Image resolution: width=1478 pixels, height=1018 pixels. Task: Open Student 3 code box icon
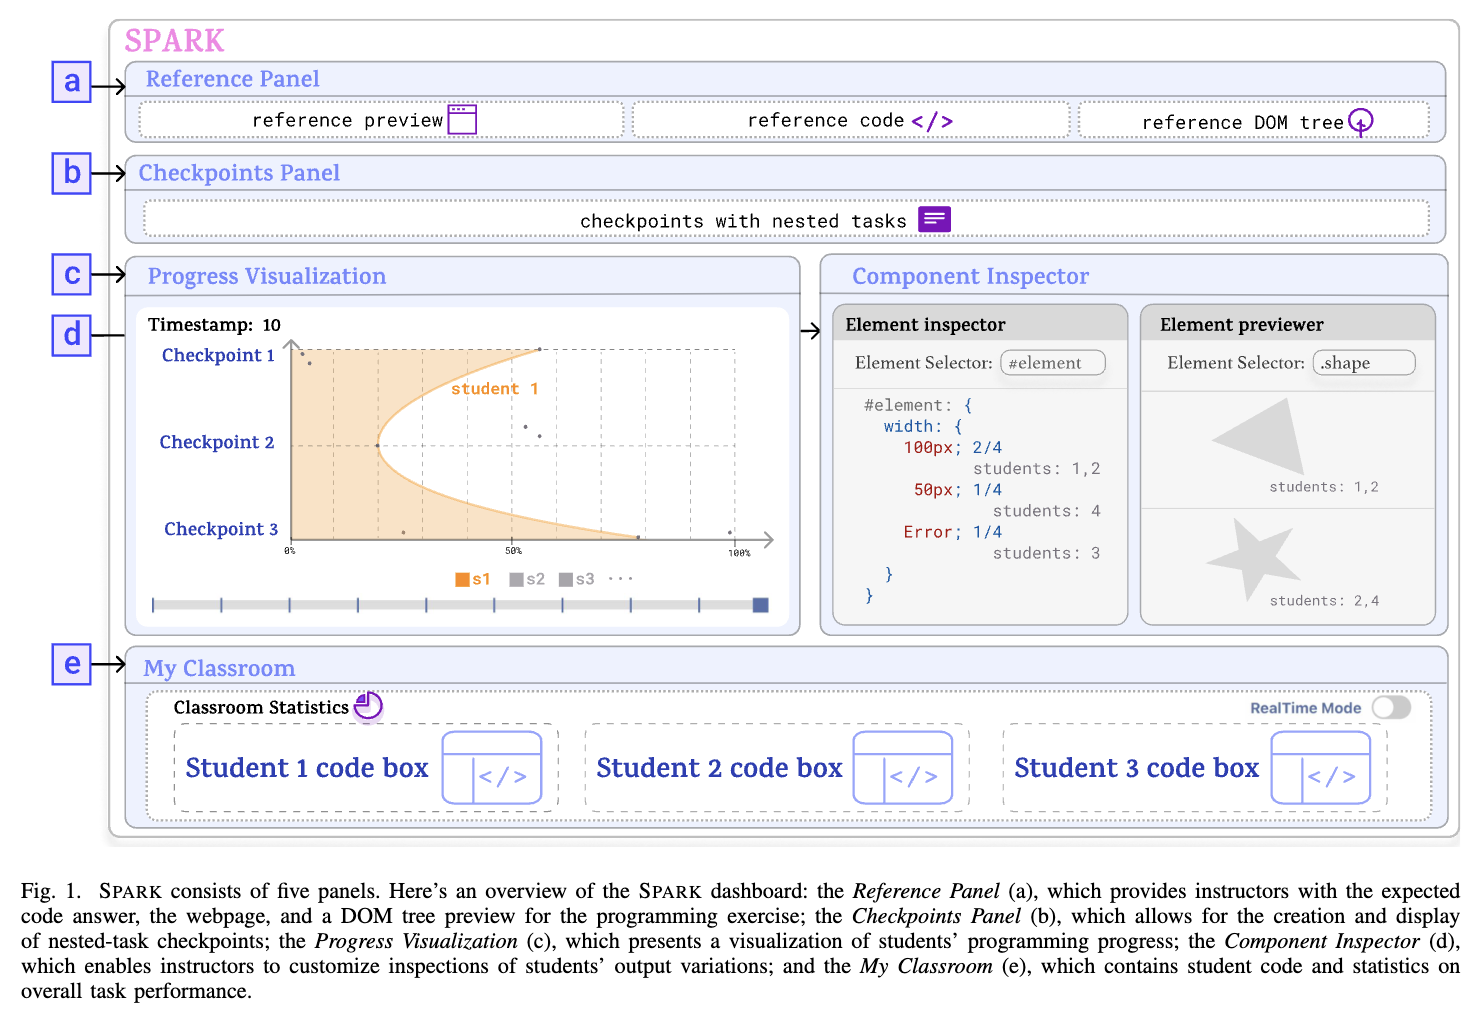coord(1320,767)
